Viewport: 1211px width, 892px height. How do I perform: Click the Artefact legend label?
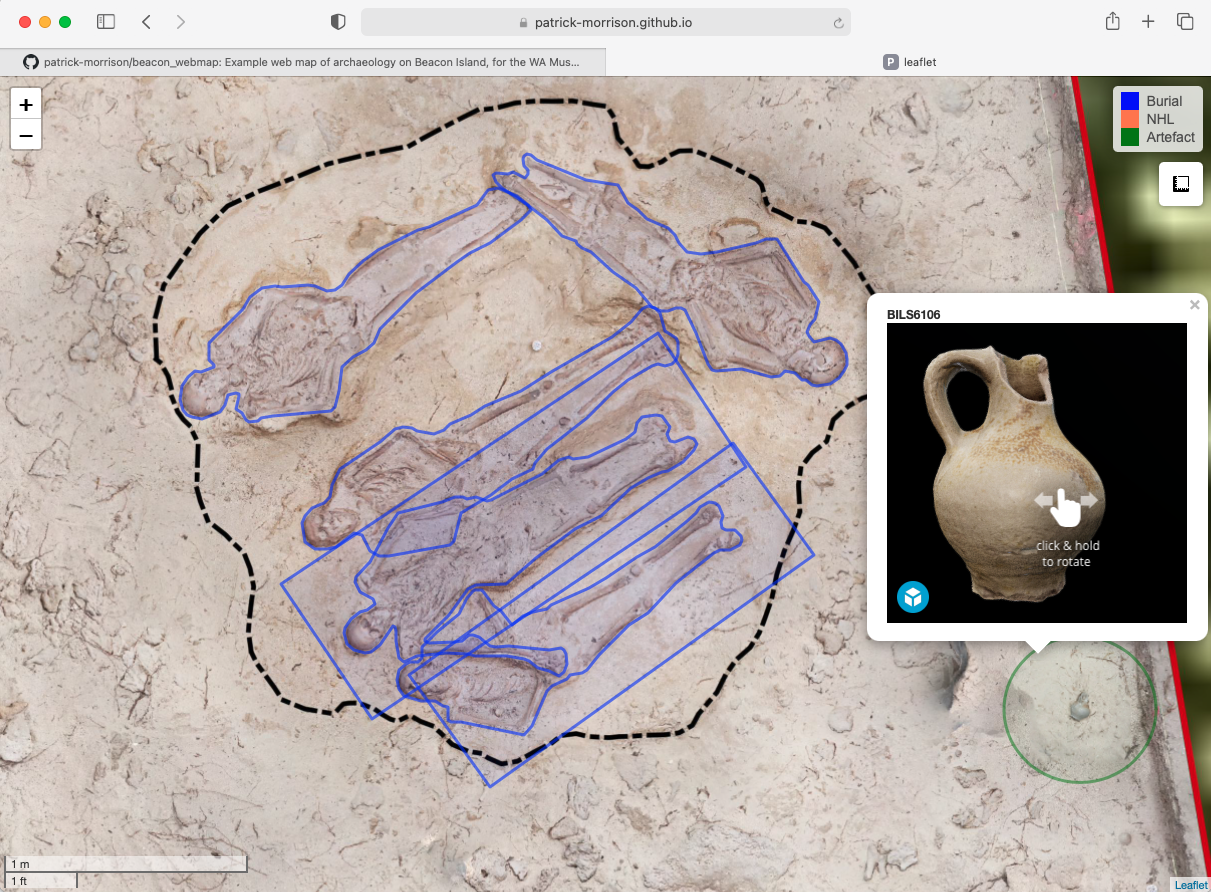pos(1170,137)
